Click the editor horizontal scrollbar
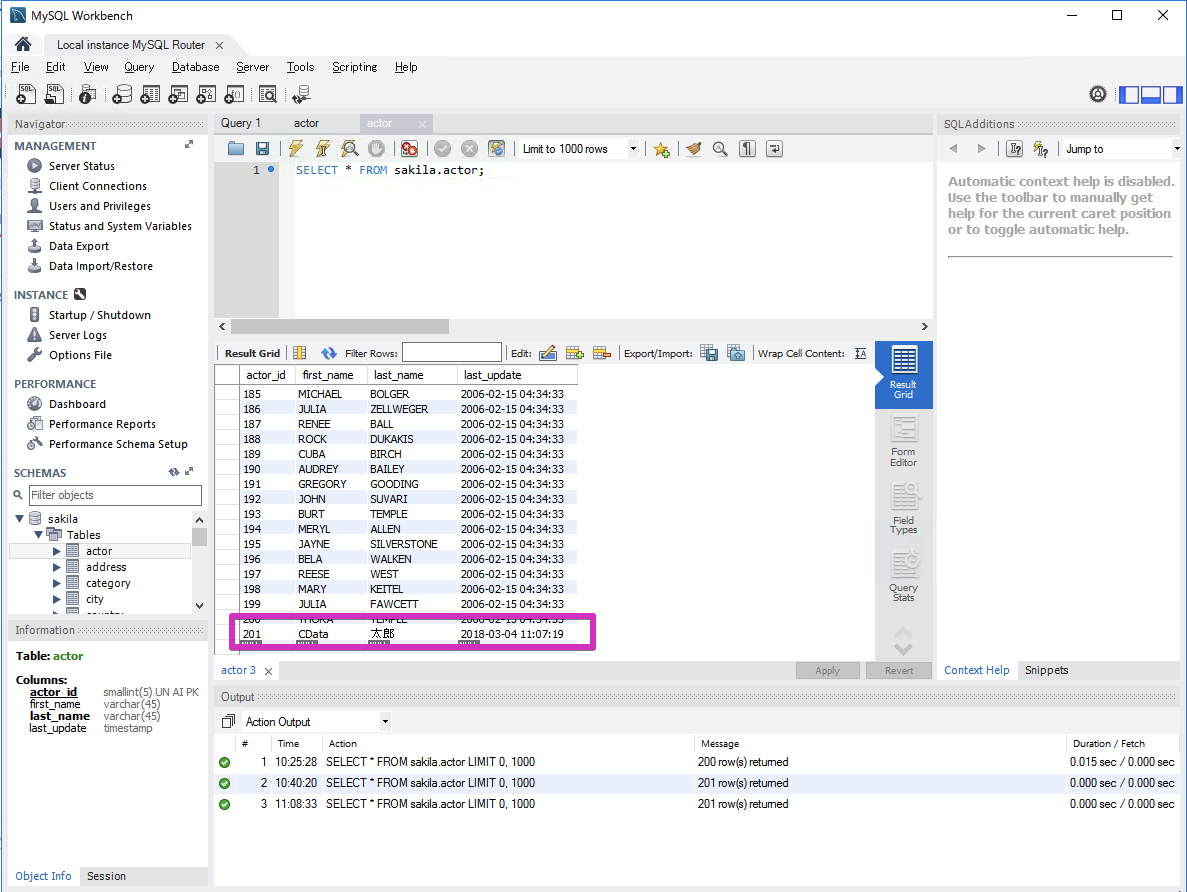The width and height of the screenshot is (1187, 892). (340, 326)
